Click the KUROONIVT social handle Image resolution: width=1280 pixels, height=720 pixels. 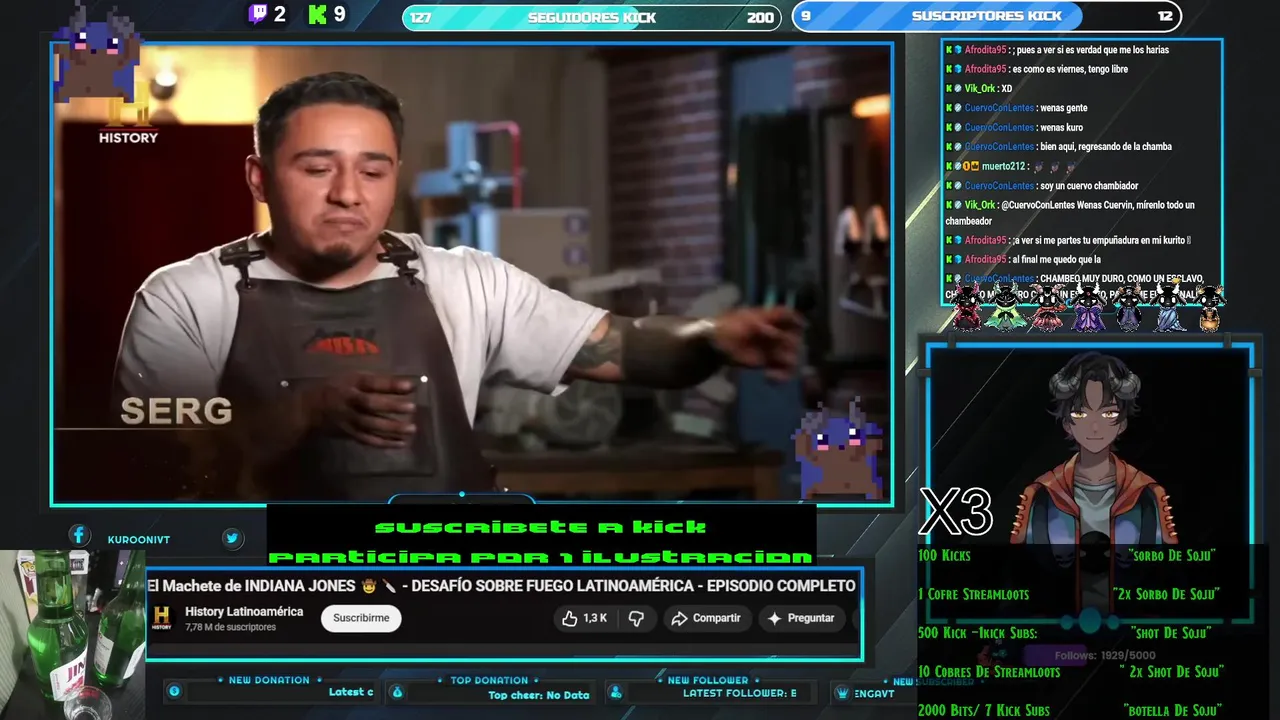click(x=138, y=539)
